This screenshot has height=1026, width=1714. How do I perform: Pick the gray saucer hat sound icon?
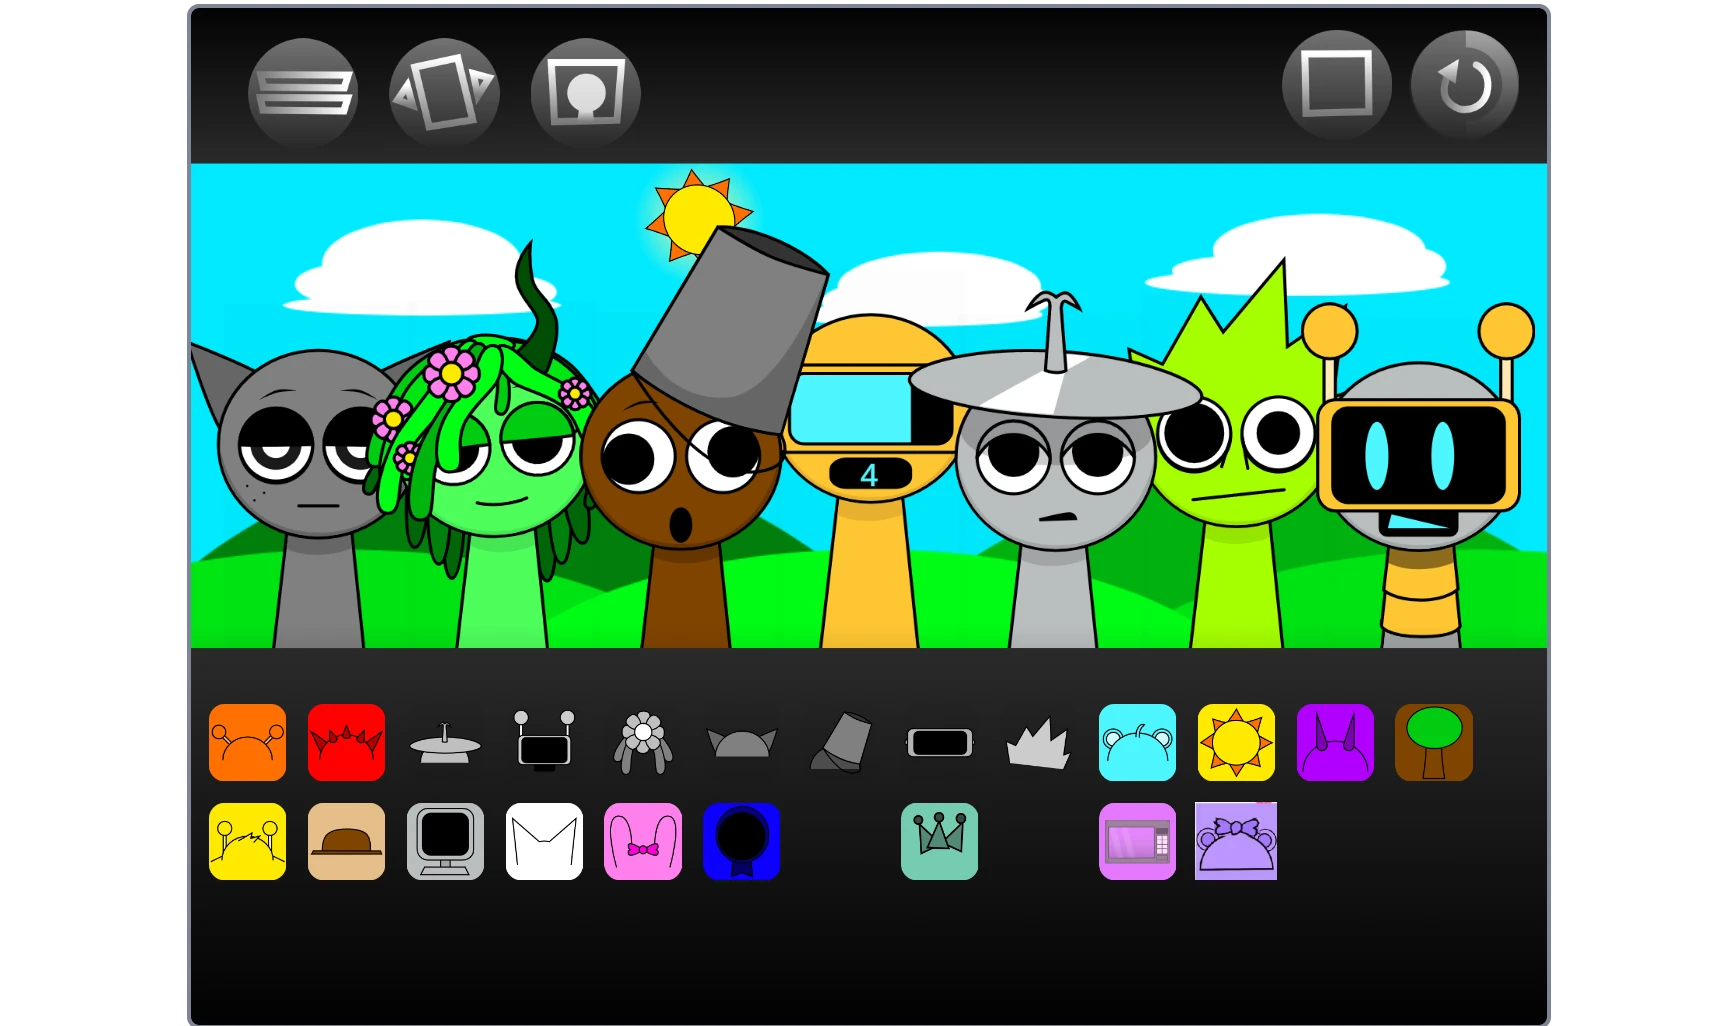click(x=445, y=742)
